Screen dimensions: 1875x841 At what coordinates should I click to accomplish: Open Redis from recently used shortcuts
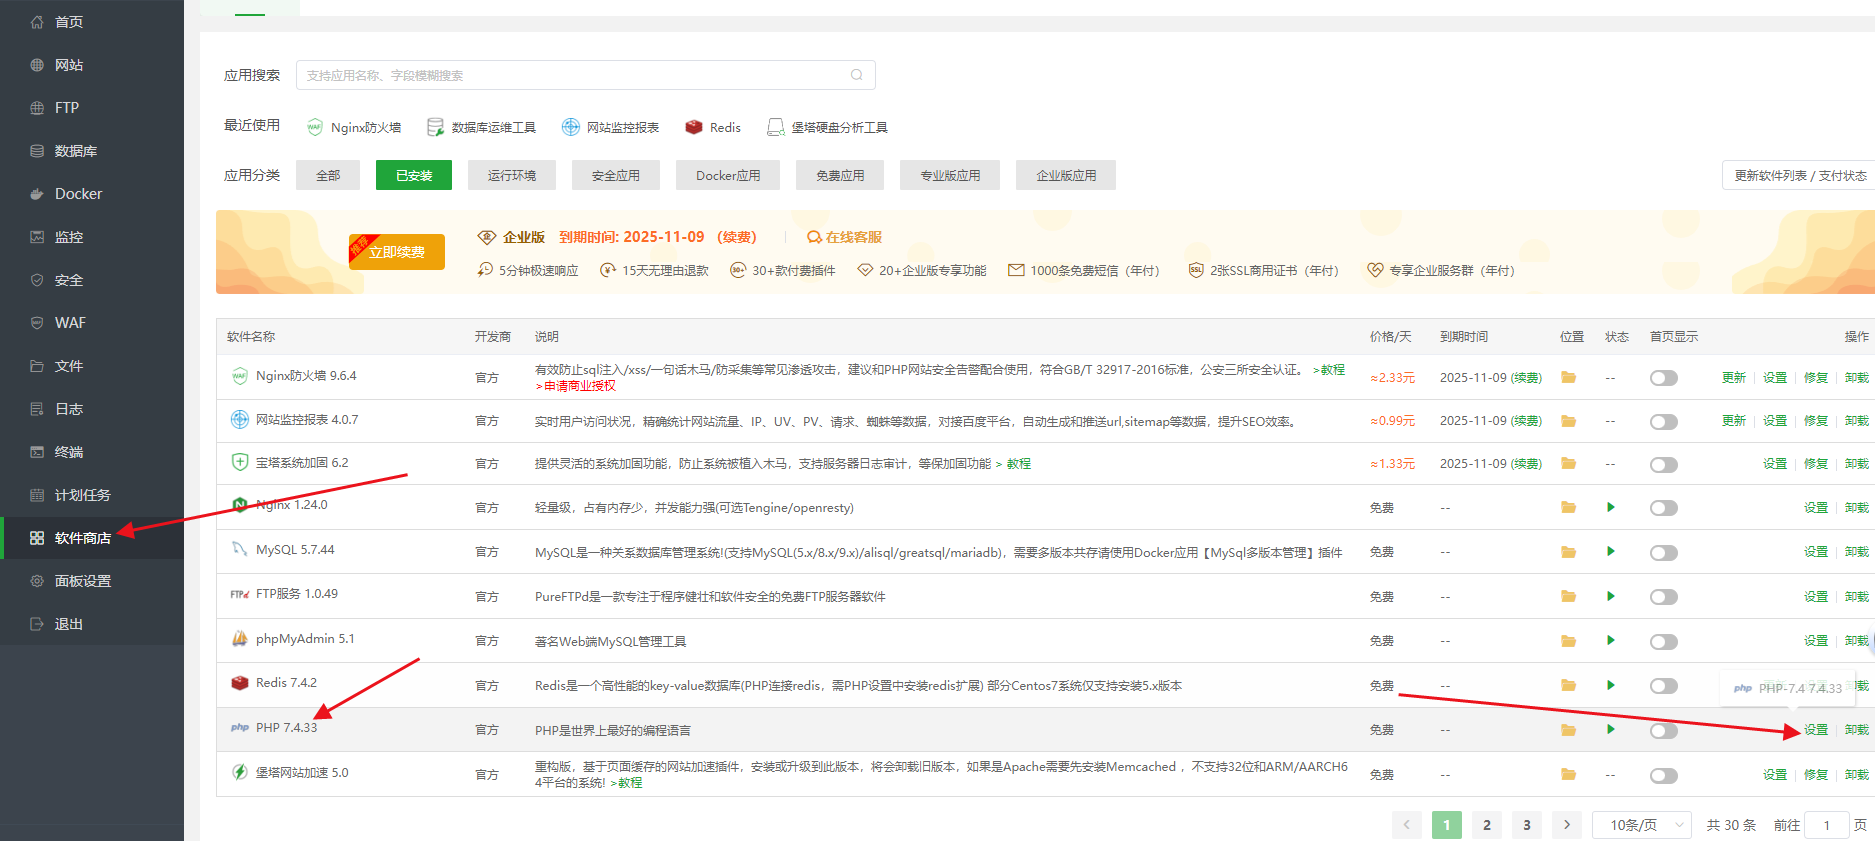tap(712, 127)
